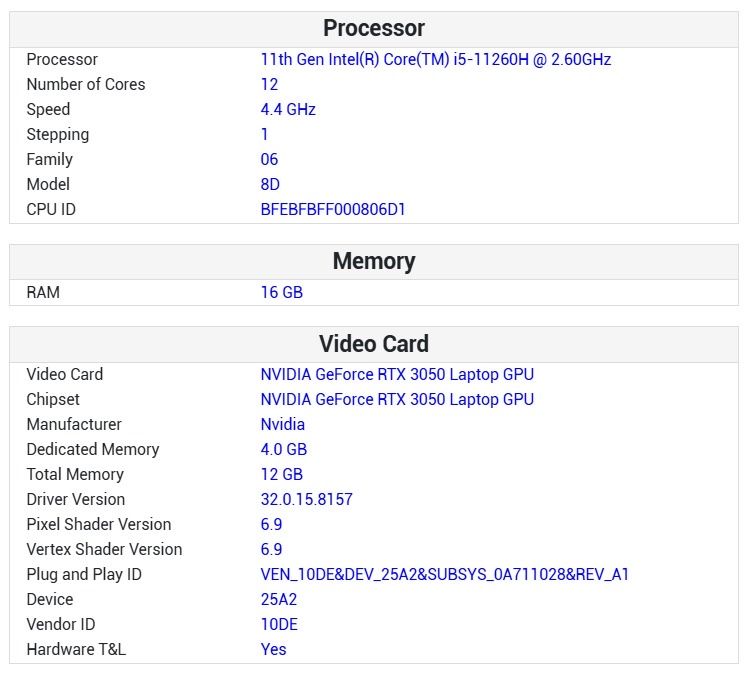Click the Pixel Shader Version label
Screen dimensions: 751x680
tap(98, 525)
